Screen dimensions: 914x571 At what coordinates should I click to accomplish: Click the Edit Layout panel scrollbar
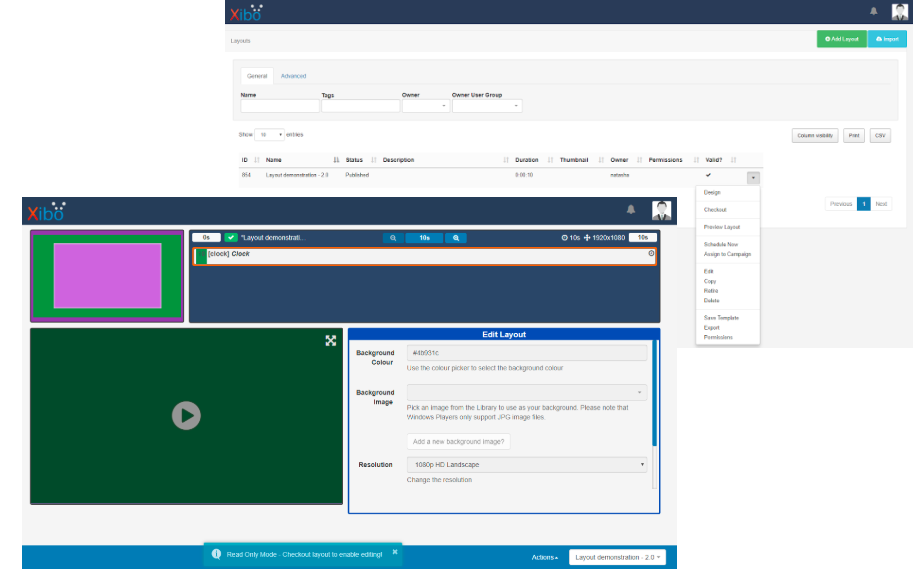click(654, 393)
